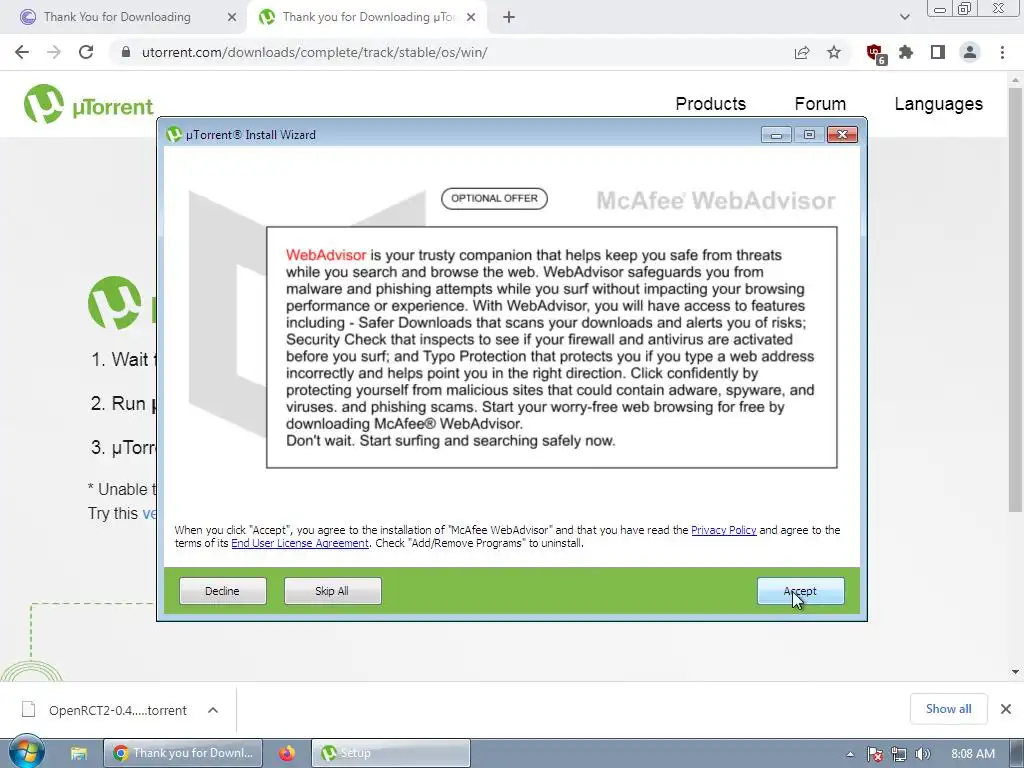Screen dimensions: 1024x768
Task: Toggle the browser side panel
Action: click(938, 52)
